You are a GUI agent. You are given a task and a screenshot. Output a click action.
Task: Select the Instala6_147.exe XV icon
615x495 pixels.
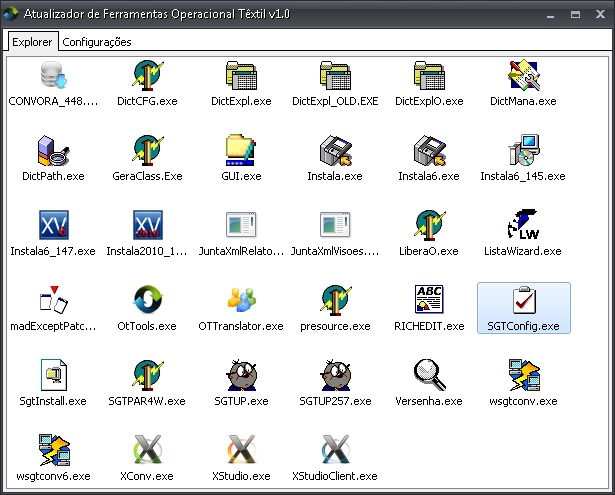(53, 227)
